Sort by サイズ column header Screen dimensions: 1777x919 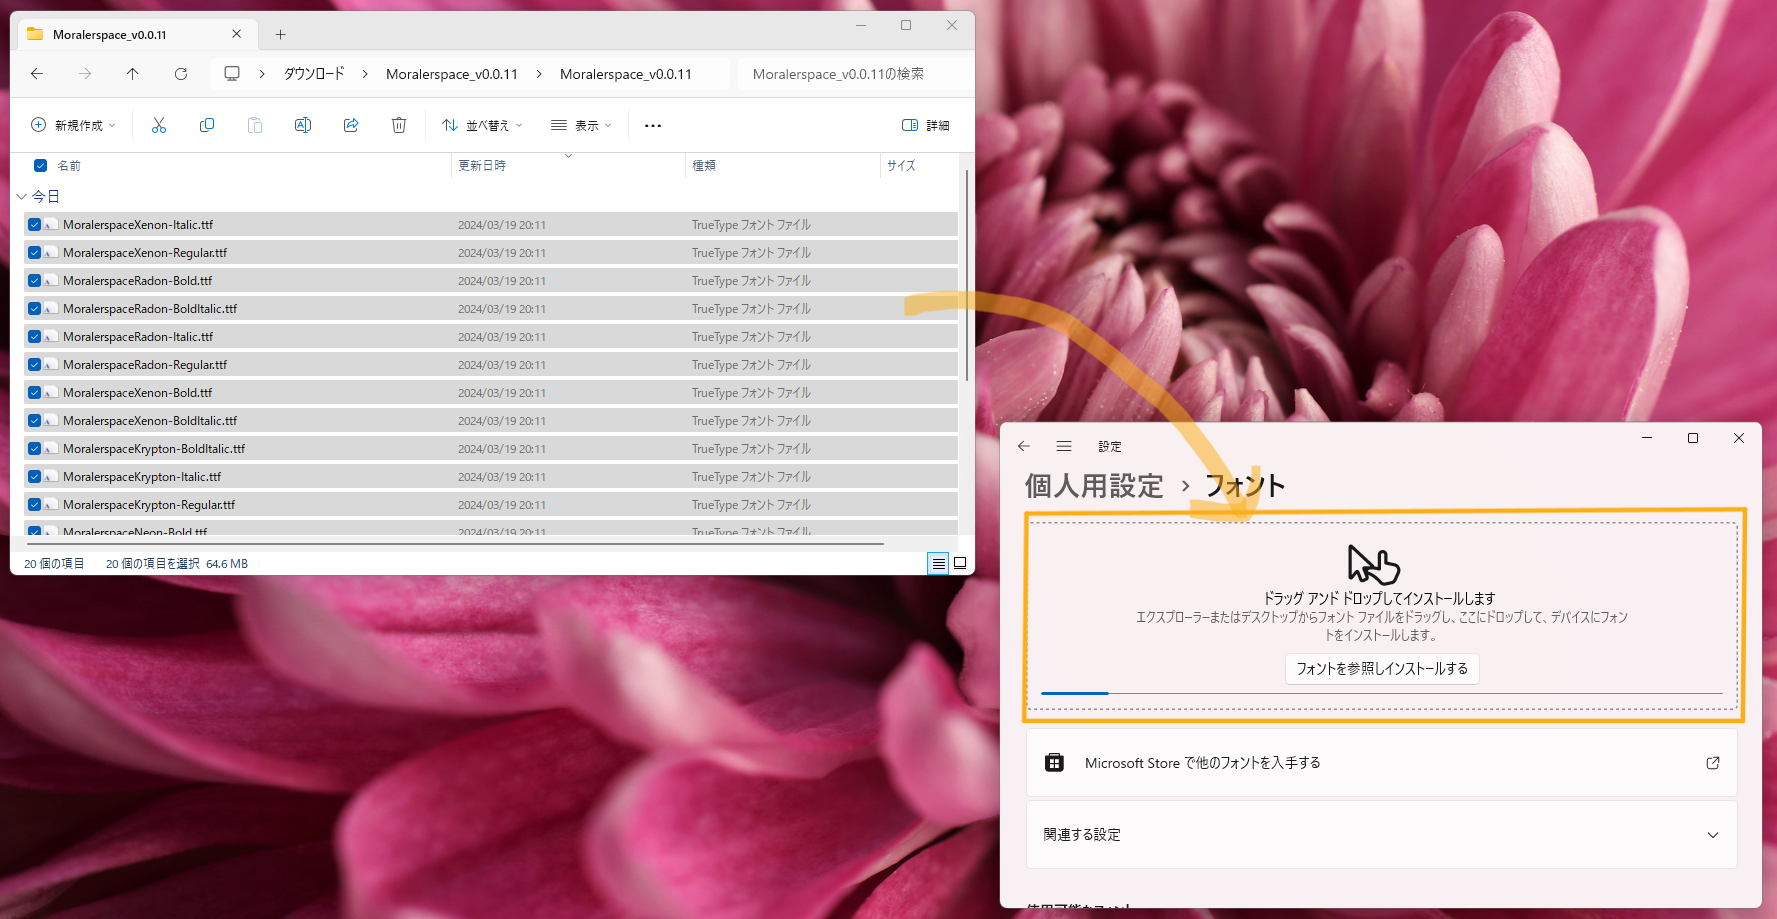[x=901, y=166]
